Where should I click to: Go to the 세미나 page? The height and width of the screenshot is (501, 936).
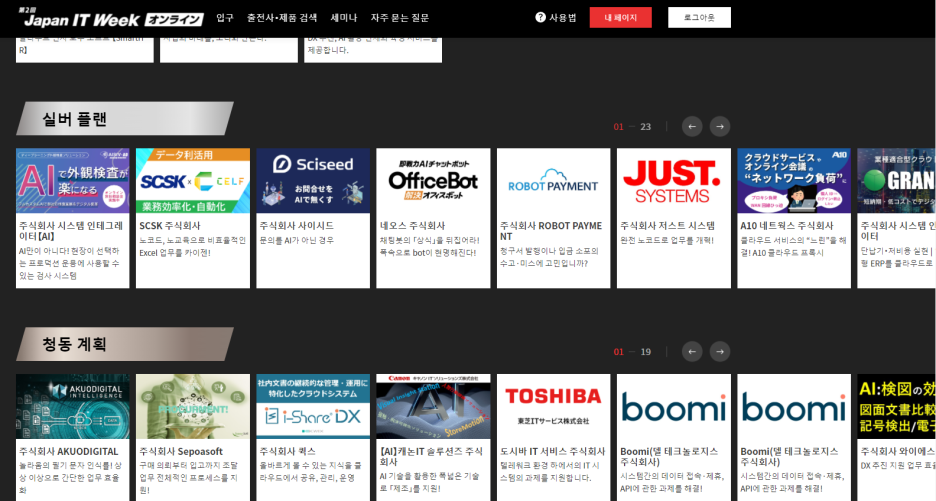[x=344, y=18]
